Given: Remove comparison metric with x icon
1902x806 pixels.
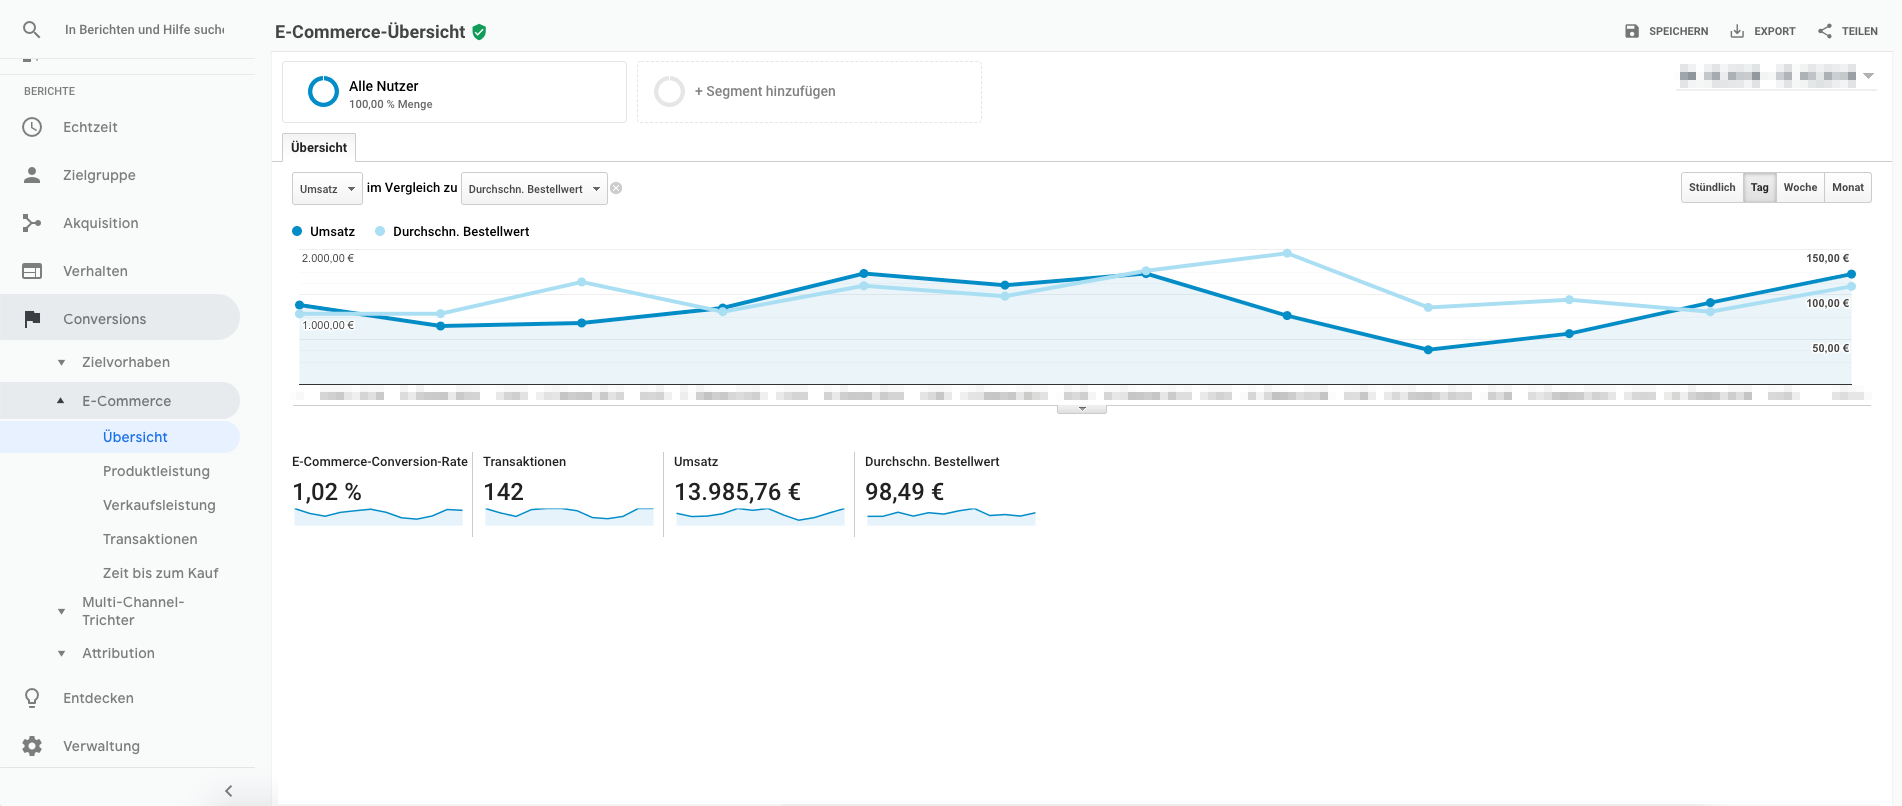Looking at the screenshot, I should 616,188.
